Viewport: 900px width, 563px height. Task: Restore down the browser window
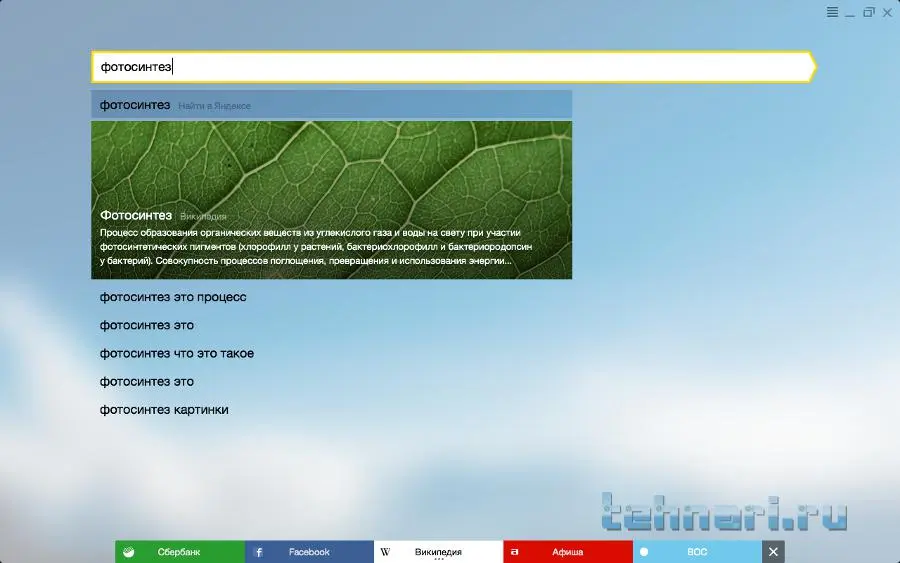coord(868,12)
